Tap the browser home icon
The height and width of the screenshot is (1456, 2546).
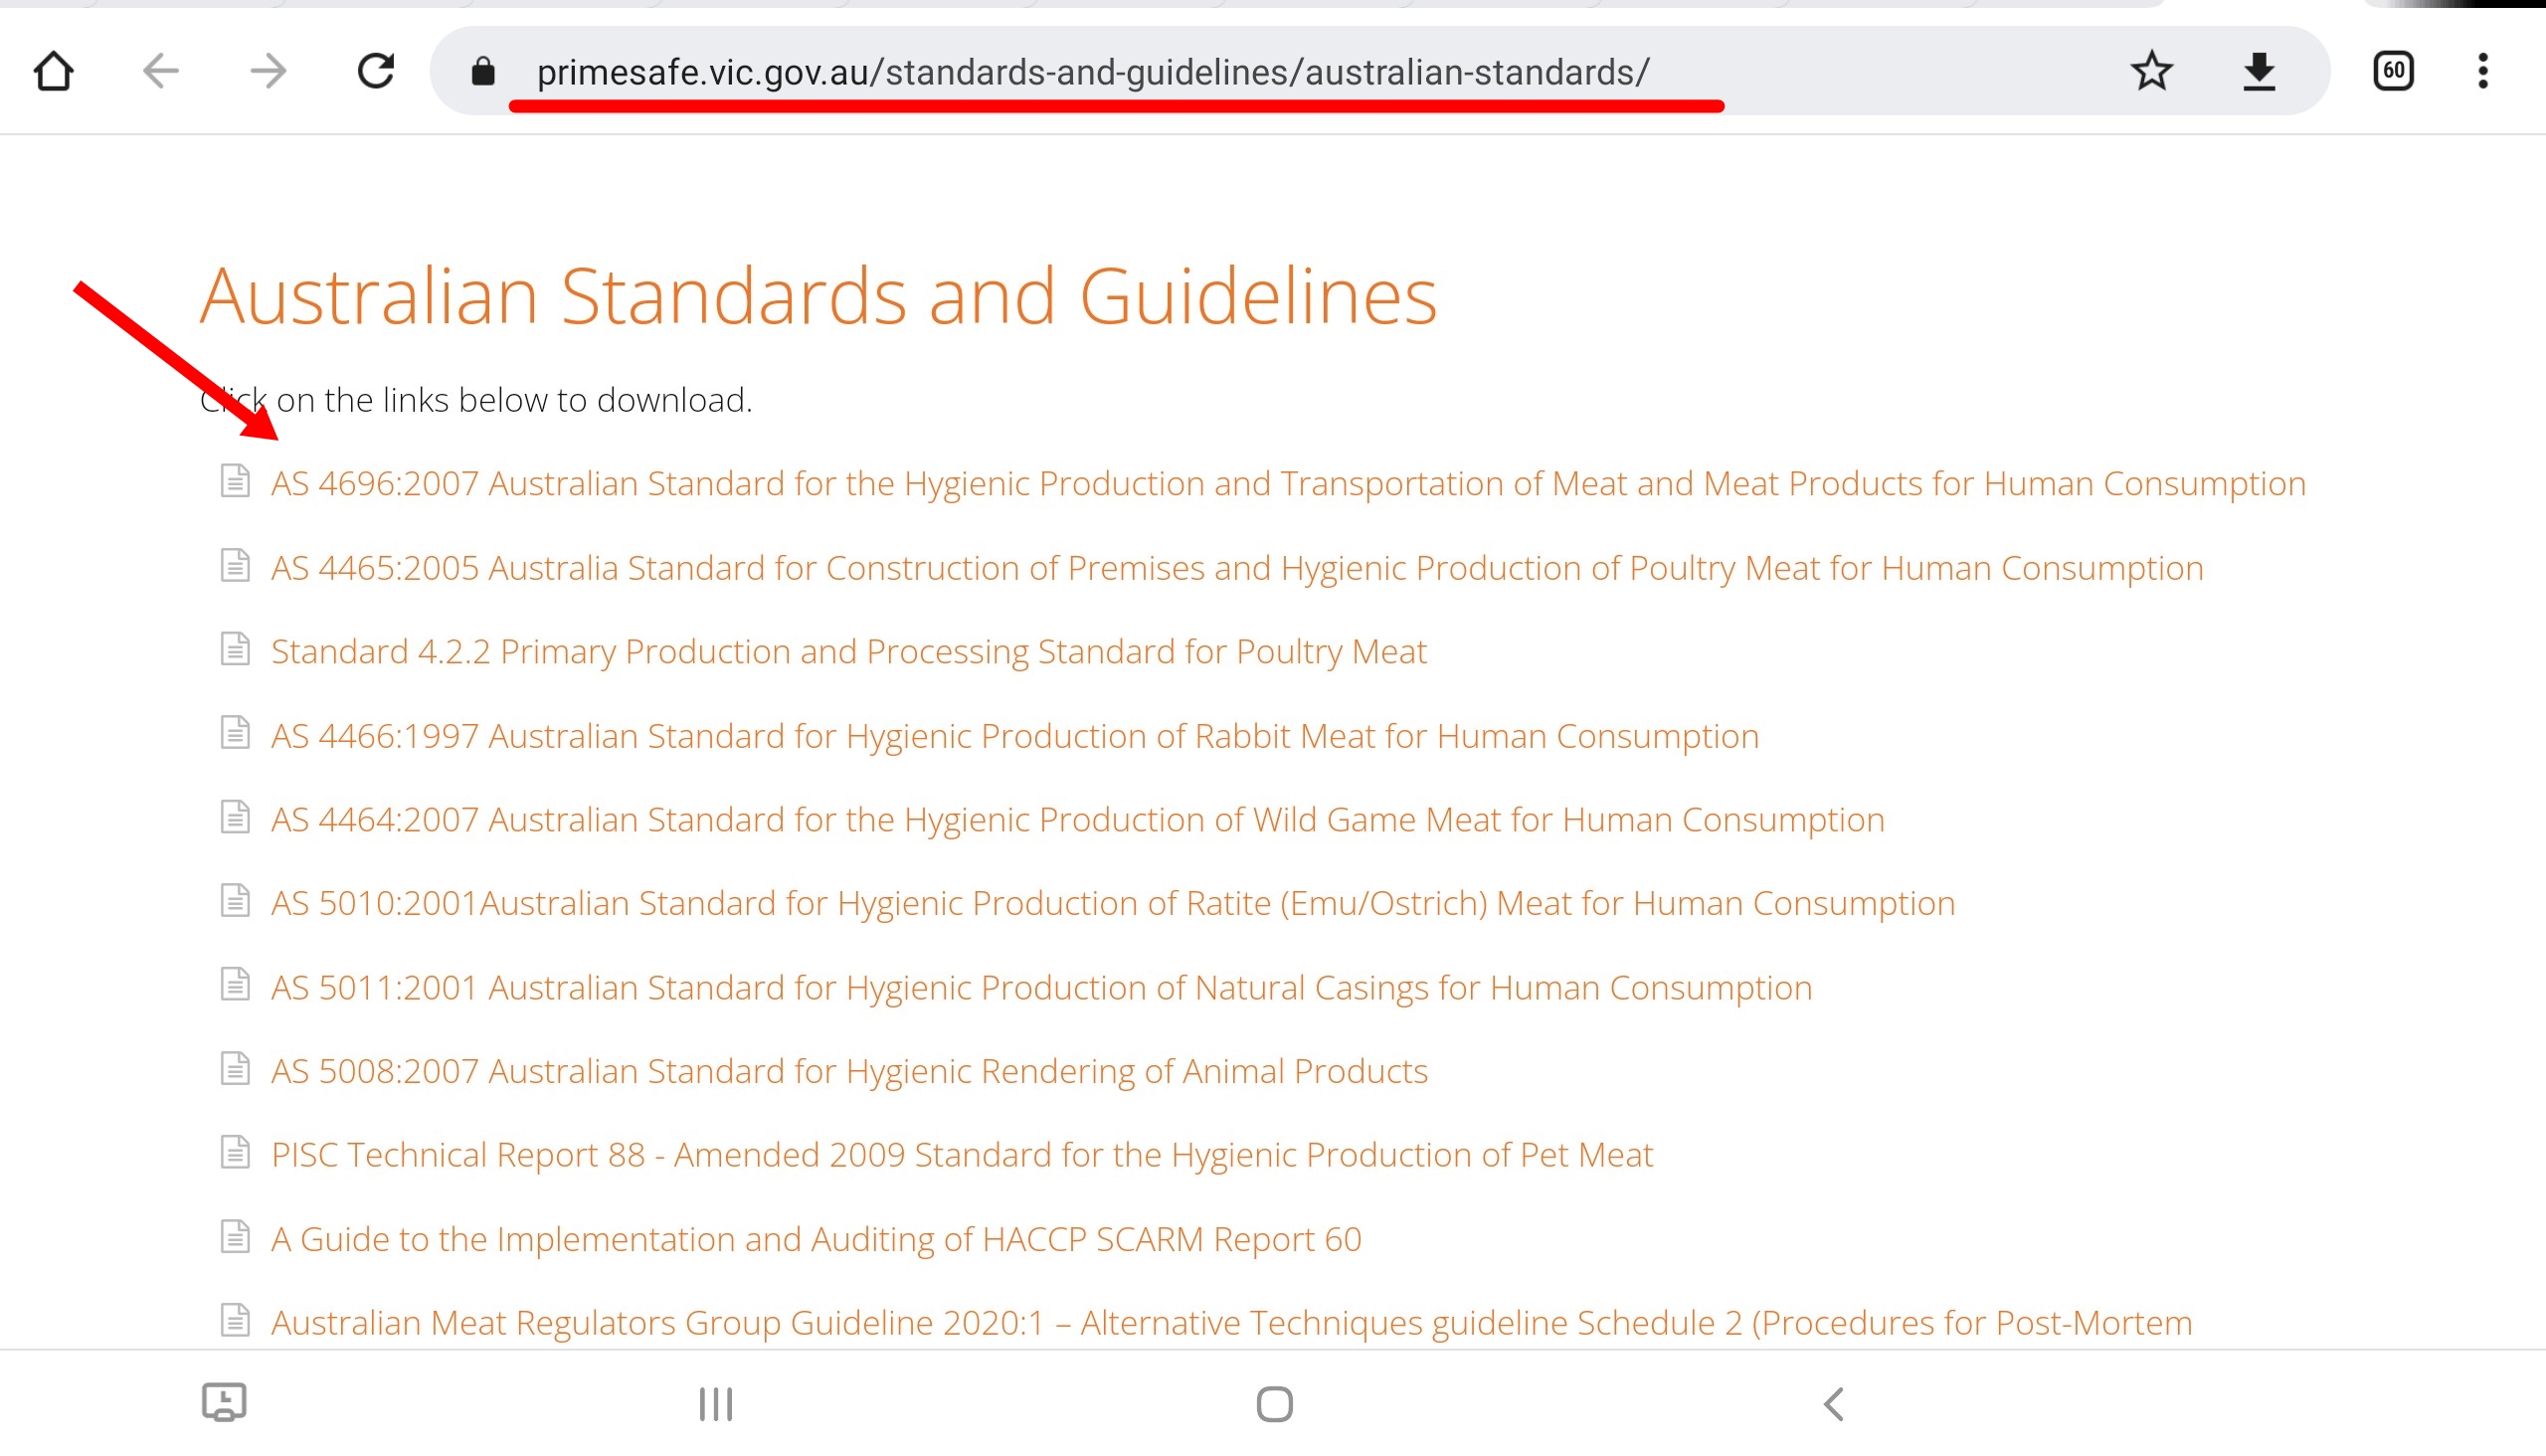click(54, 72)
